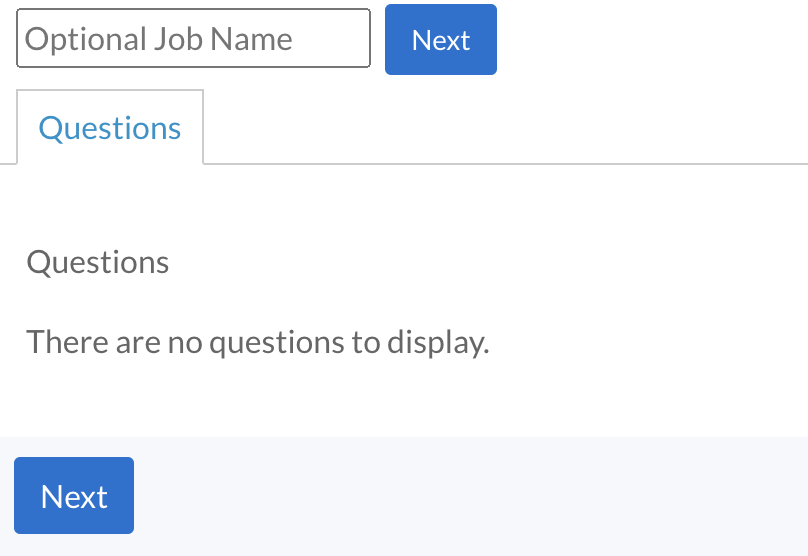Continue via Next at the page bottom
808x556 pixels.
pyautogui.click(x=74, y=496)
